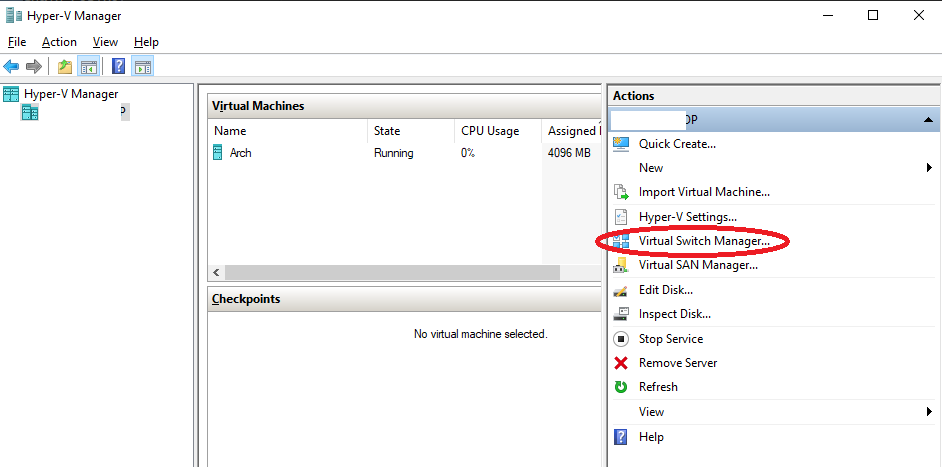This screenshot has width=942, height=467.
Task: Toggle the Show/Hide Console Tree toolbar icon
Action: click(x=89, y=66)
